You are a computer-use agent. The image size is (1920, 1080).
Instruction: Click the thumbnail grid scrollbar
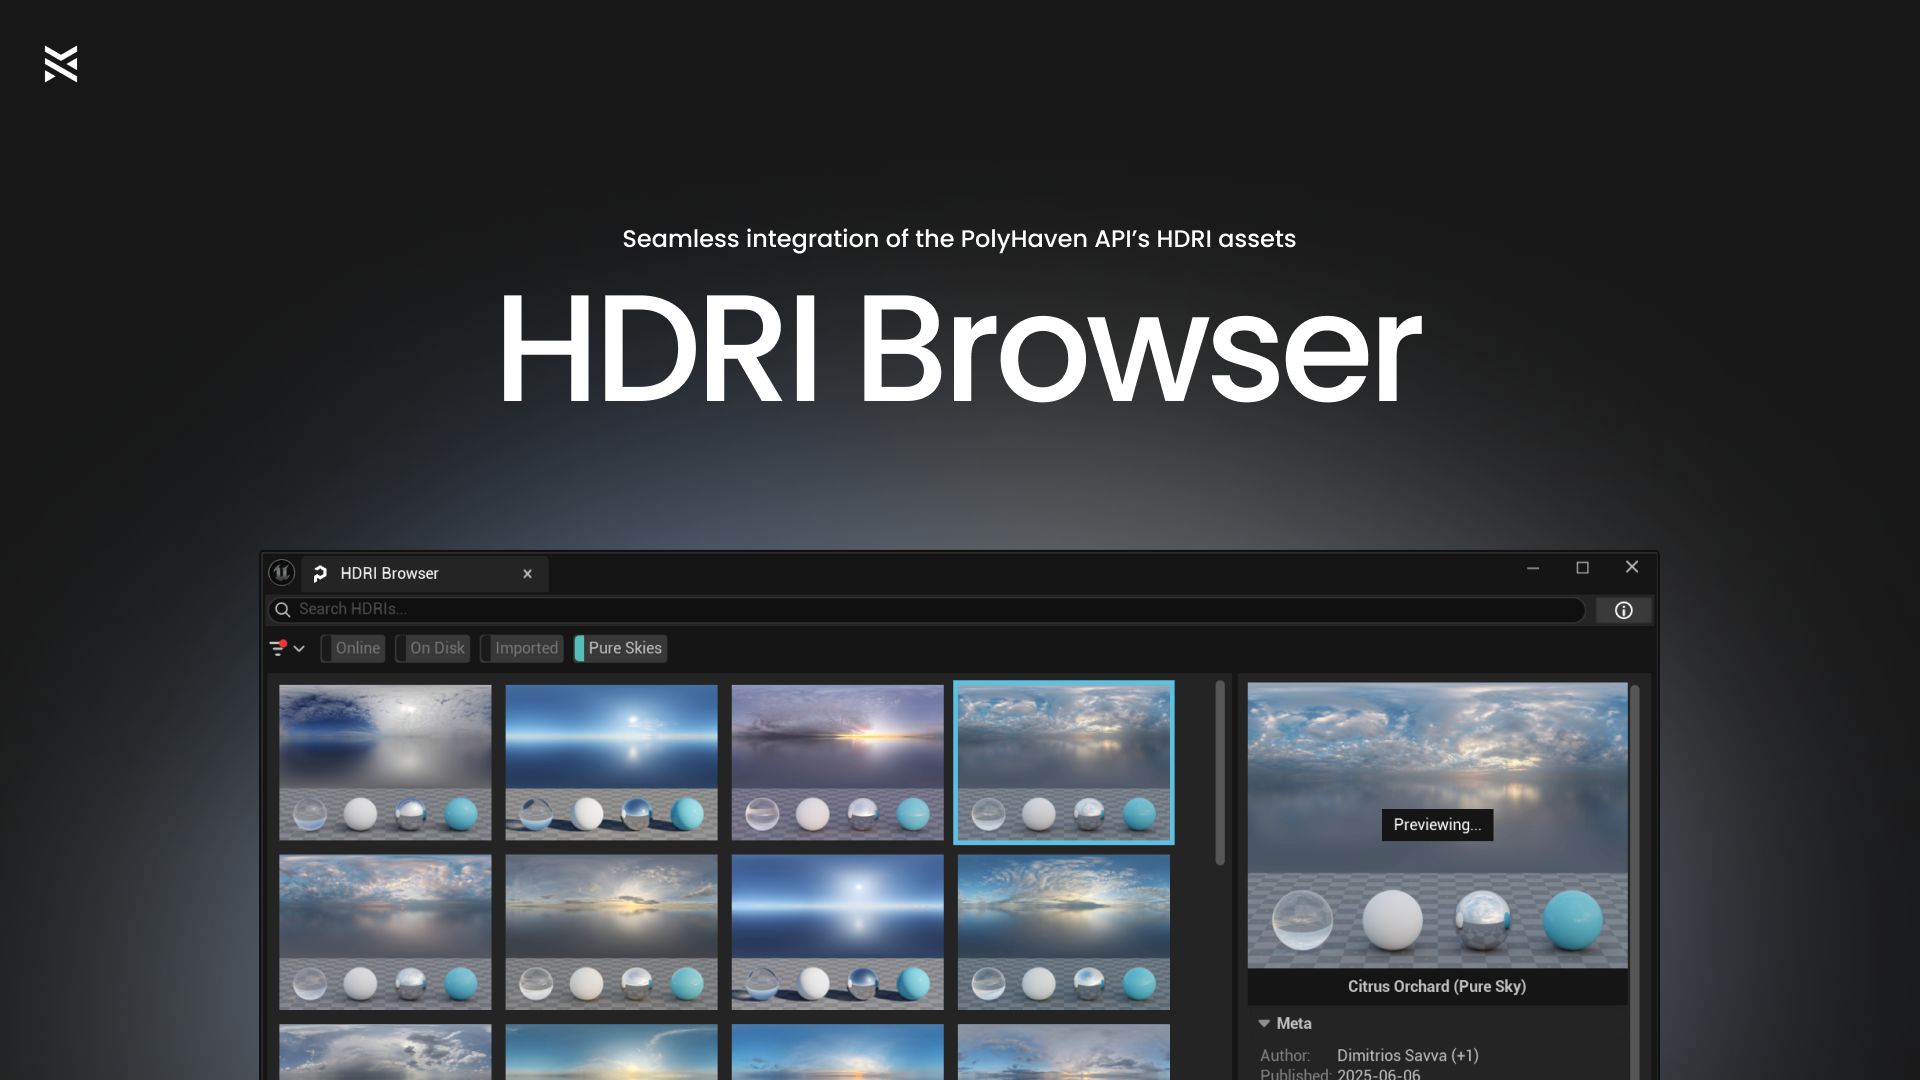(x=1219, y=772)
